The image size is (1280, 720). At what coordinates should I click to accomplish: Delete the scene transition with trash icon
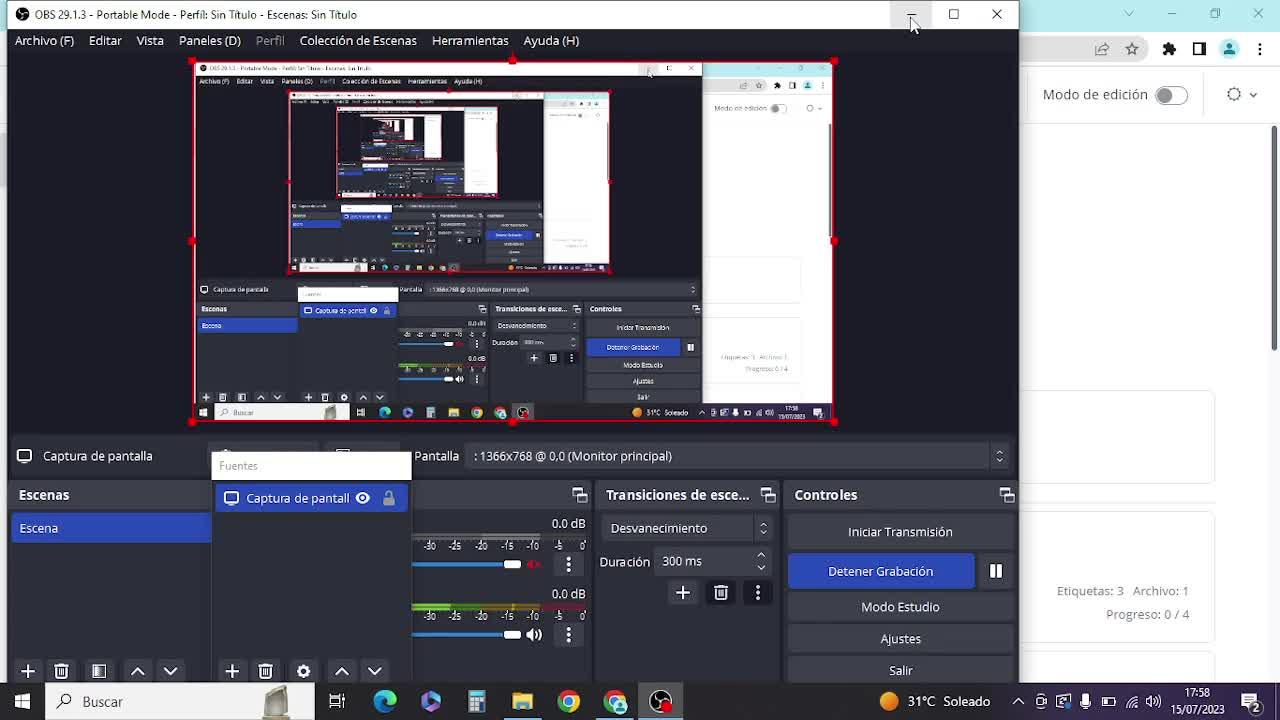click(x=720, y=593)
